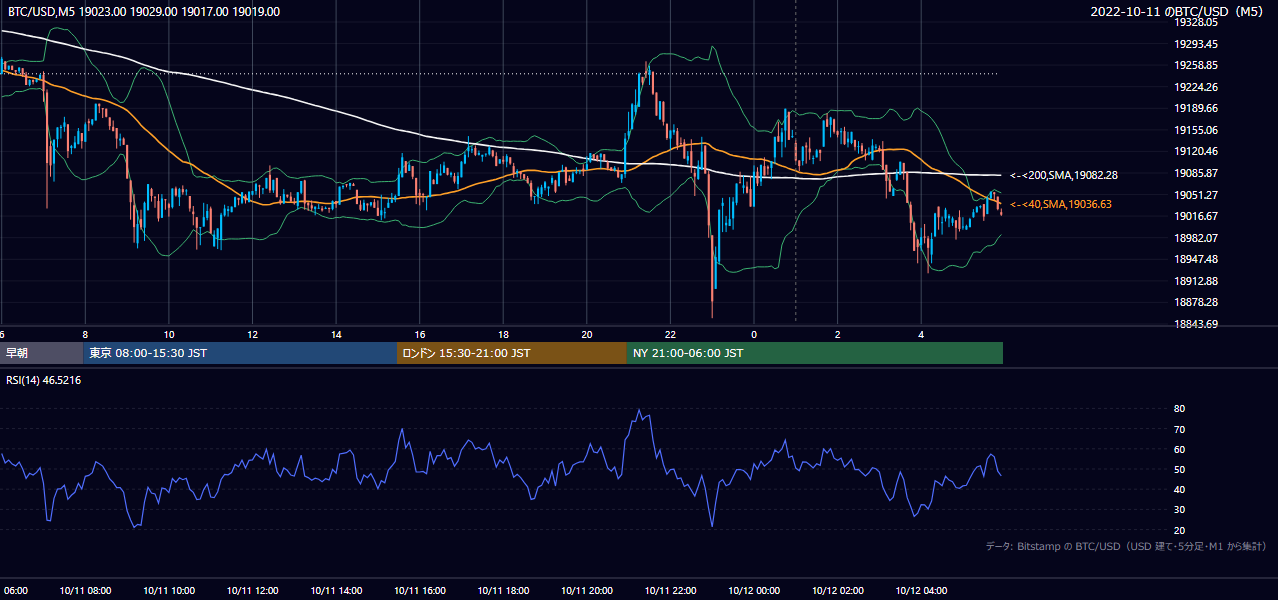The width and height of the screenshot is (1278, 600).
Task: Click price axis value 19258.85
Action: [x=1195, y=65]
